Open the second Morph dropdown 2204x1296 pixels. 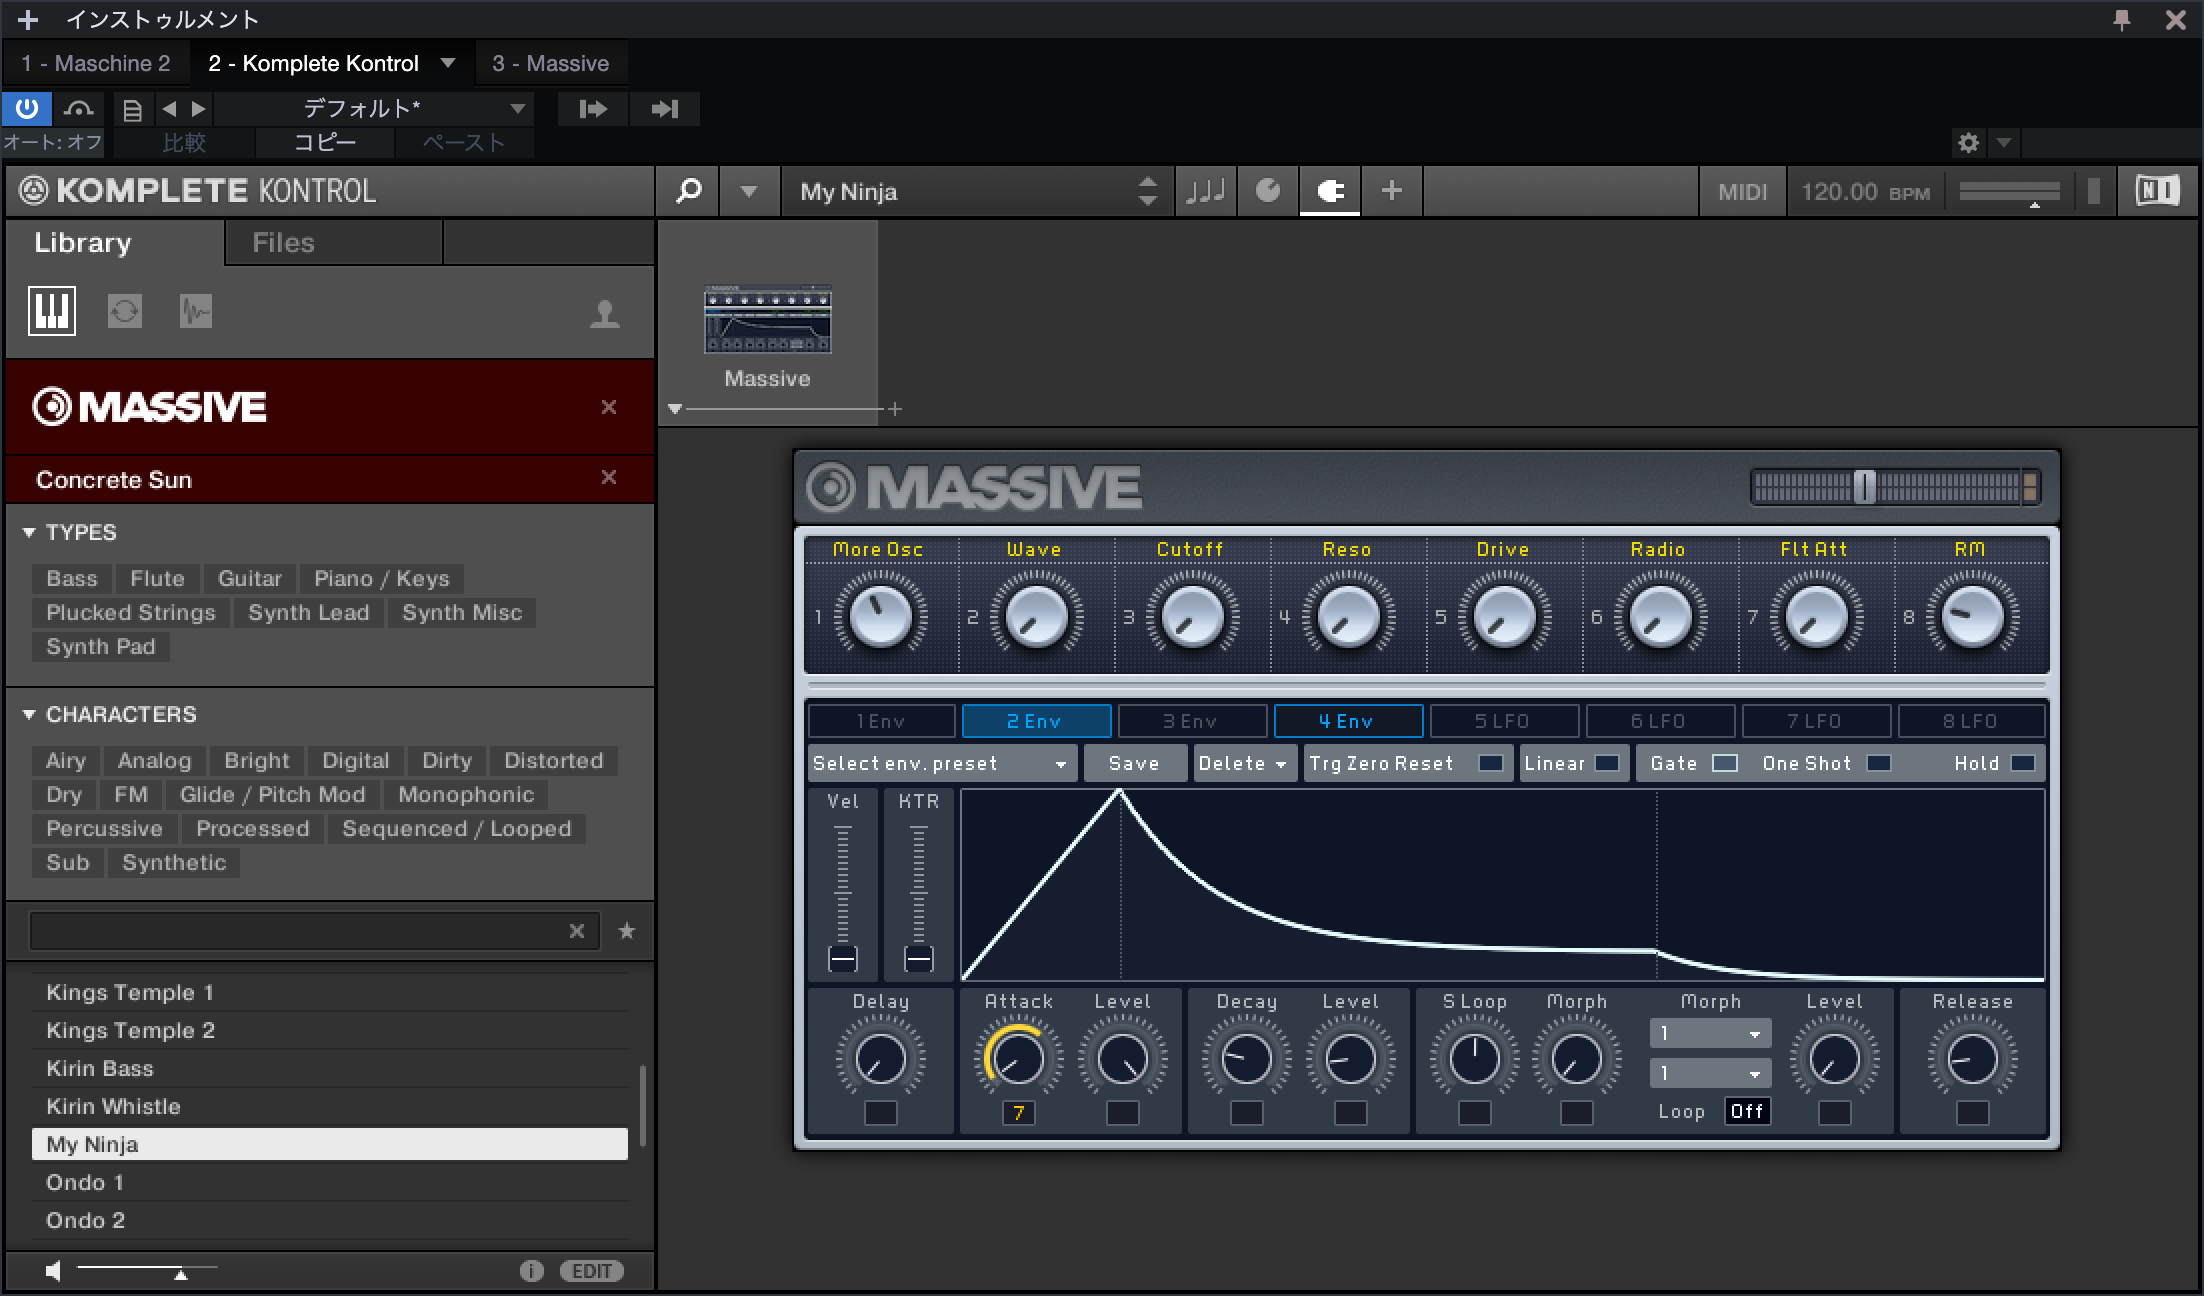click(x=1710, y=1073)
